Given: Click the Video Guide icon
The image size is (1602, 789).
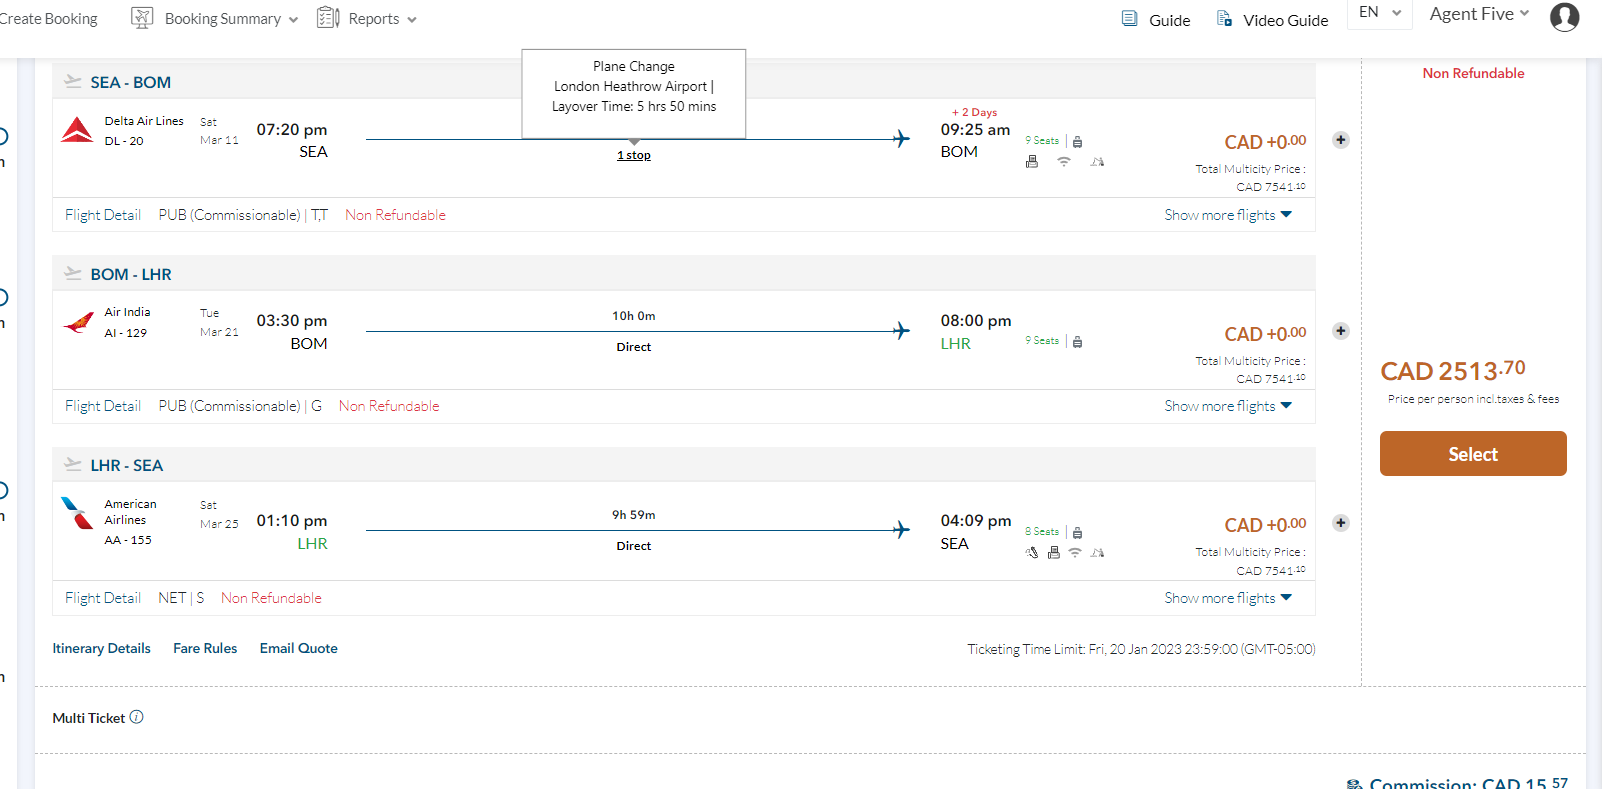Looking at the screenshot, I should (1224, 19).
